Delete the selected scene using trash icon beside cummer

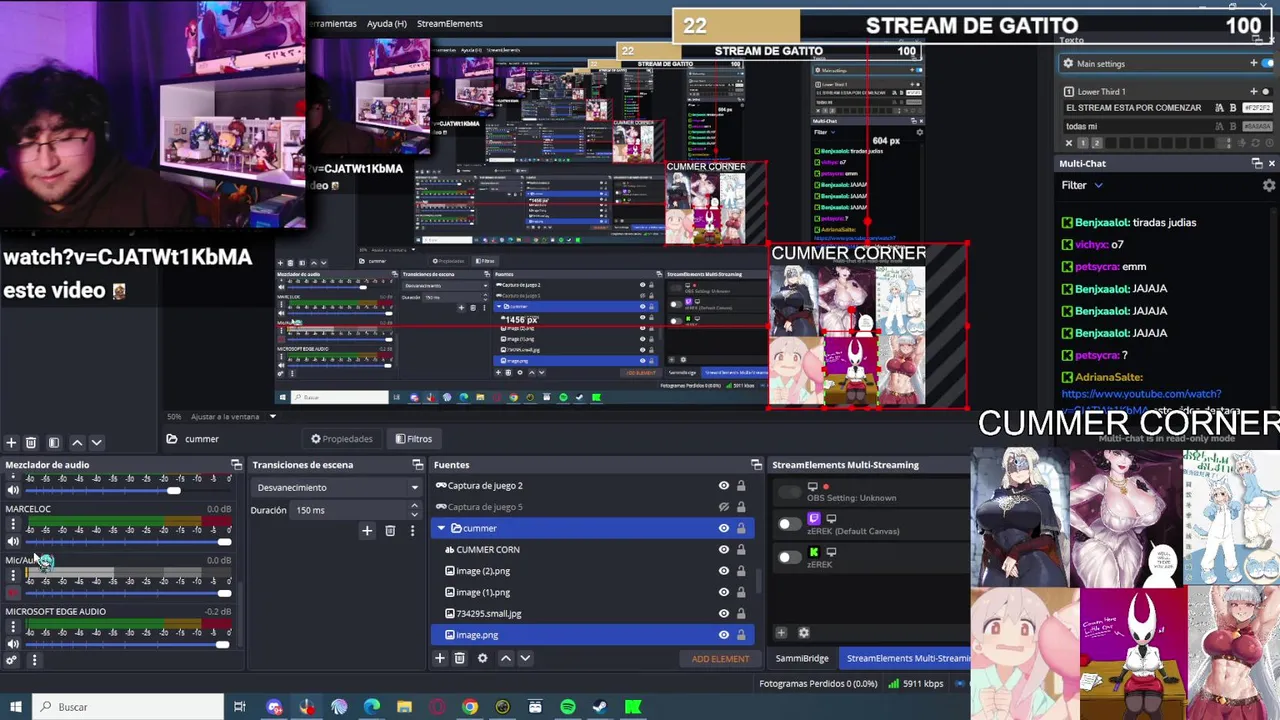click(31, 442)
